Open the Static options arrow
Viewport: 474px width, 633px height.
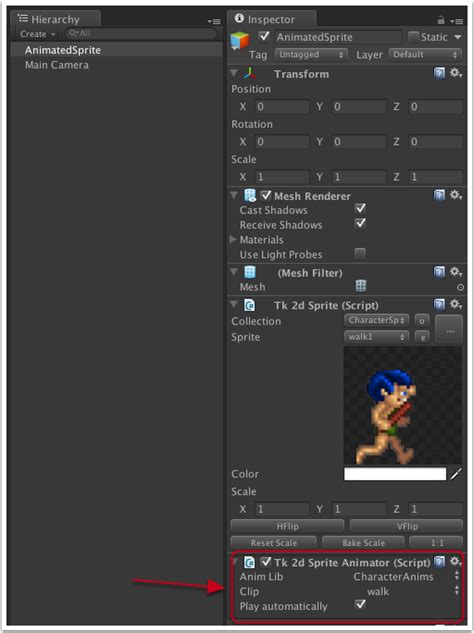coord(457,37)
